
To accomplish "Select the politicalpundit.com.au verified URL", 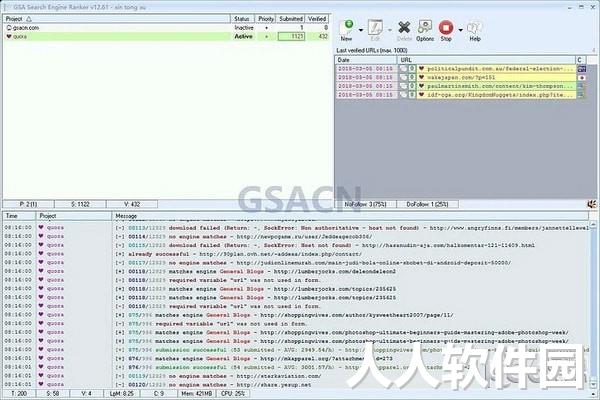I will [x=500, y=69].
